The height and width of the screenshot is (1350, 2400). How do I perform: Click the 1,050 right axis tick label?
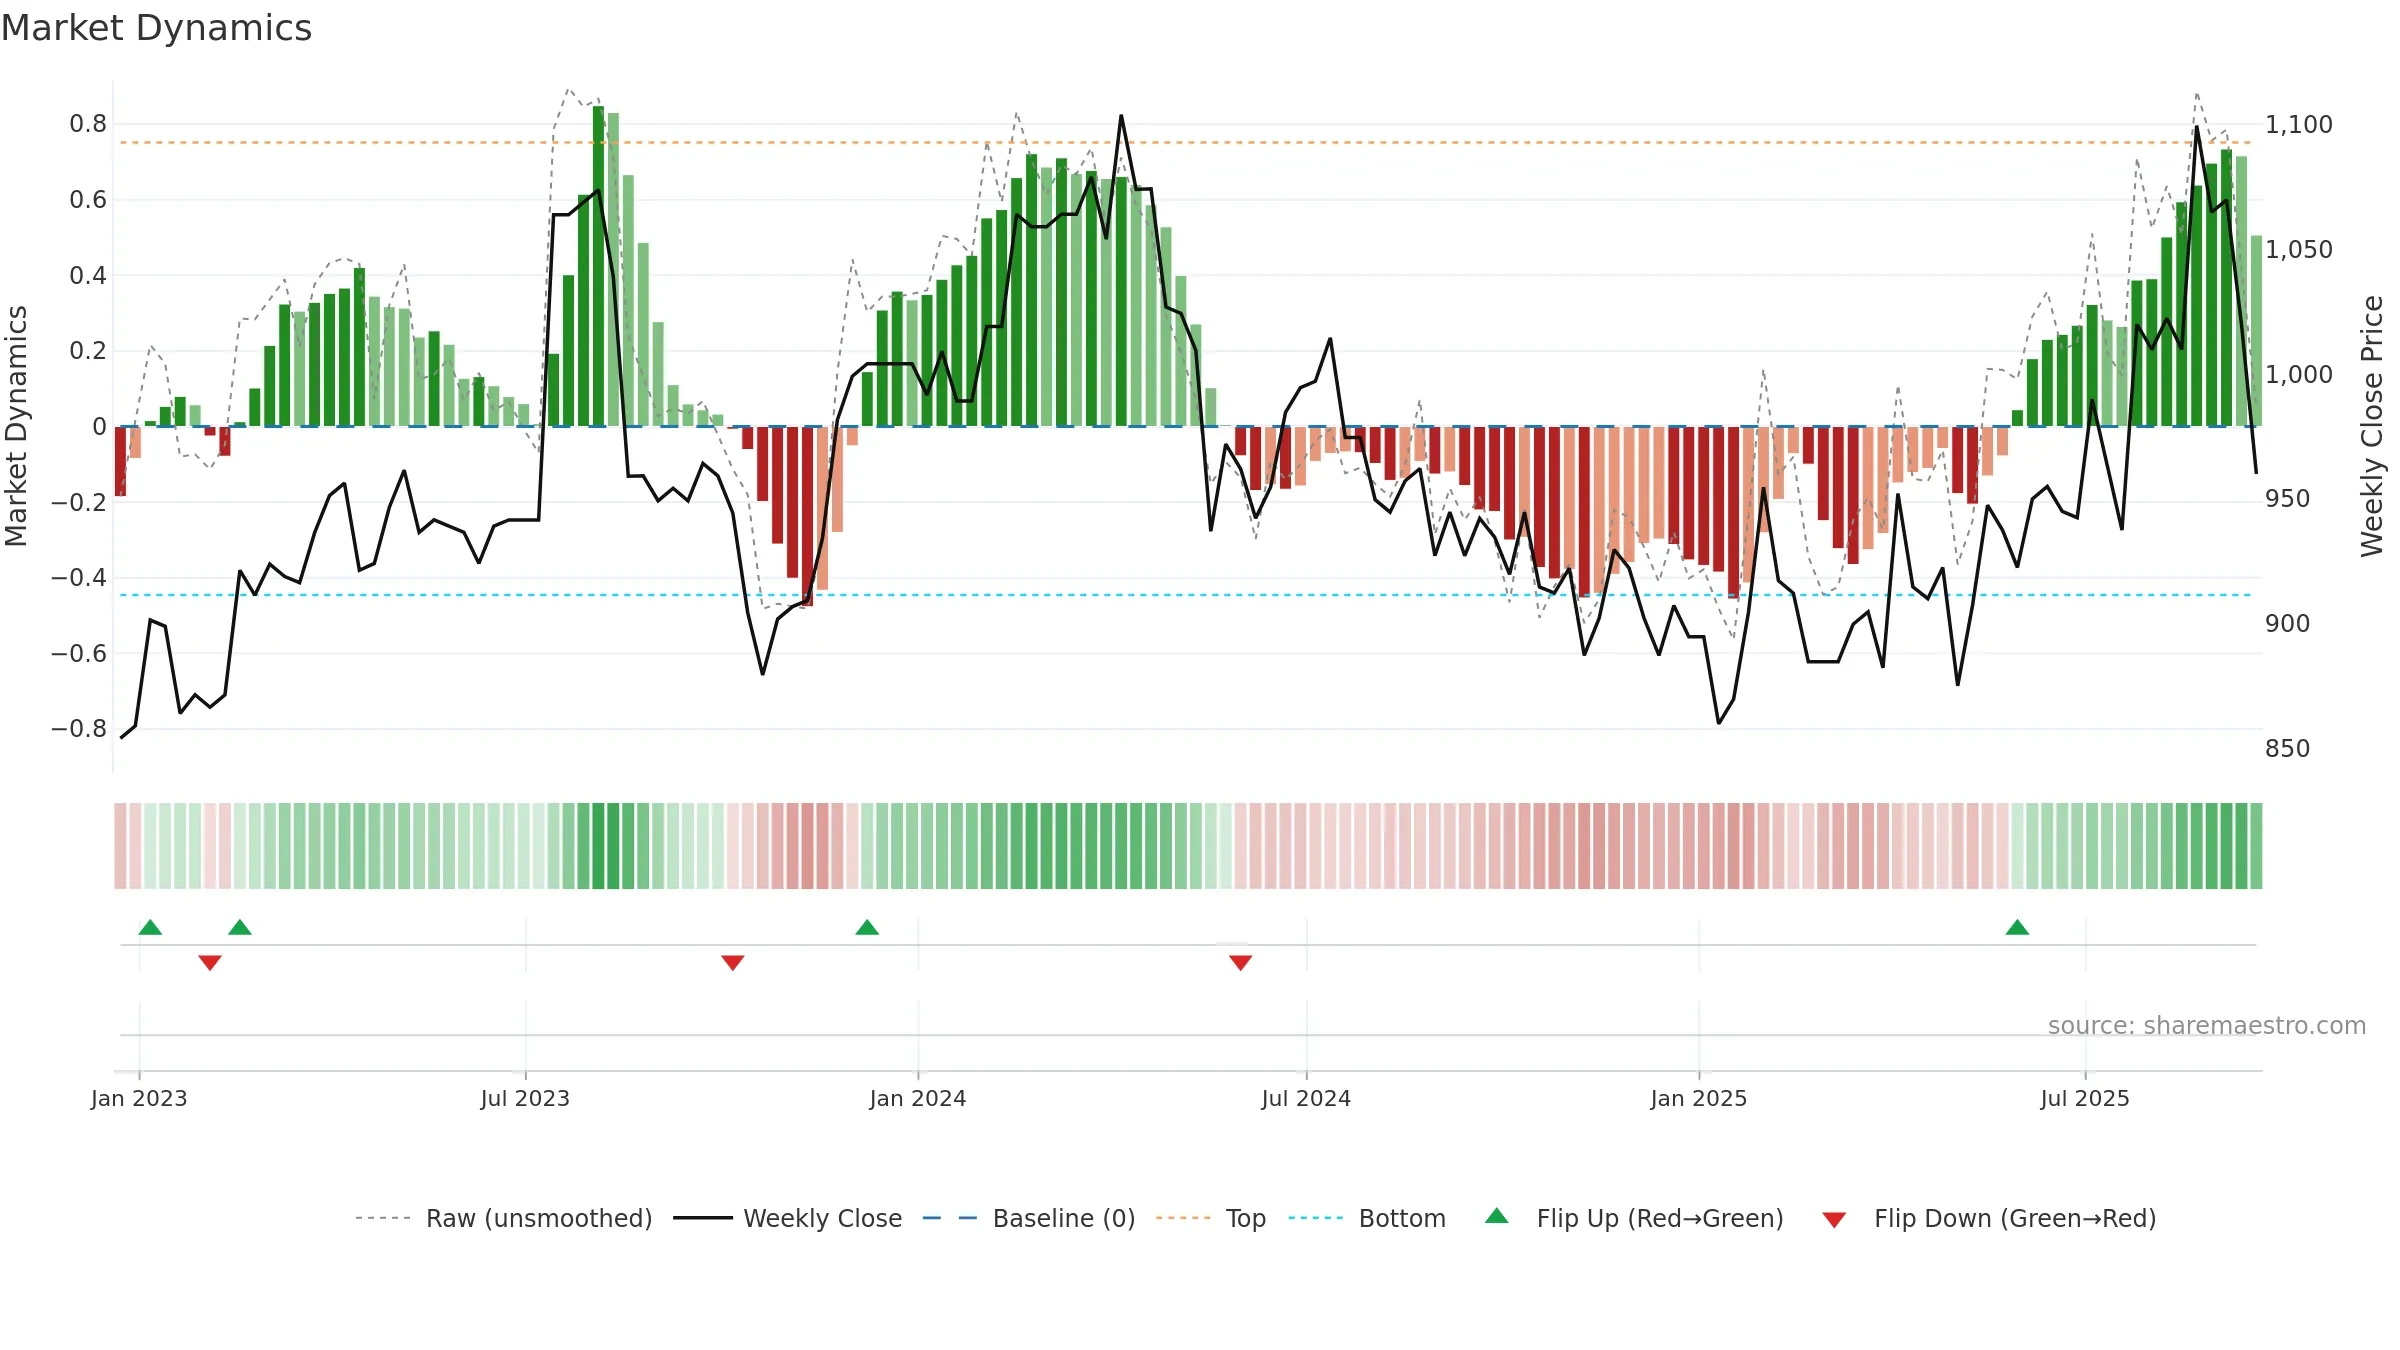[2298, 249]
